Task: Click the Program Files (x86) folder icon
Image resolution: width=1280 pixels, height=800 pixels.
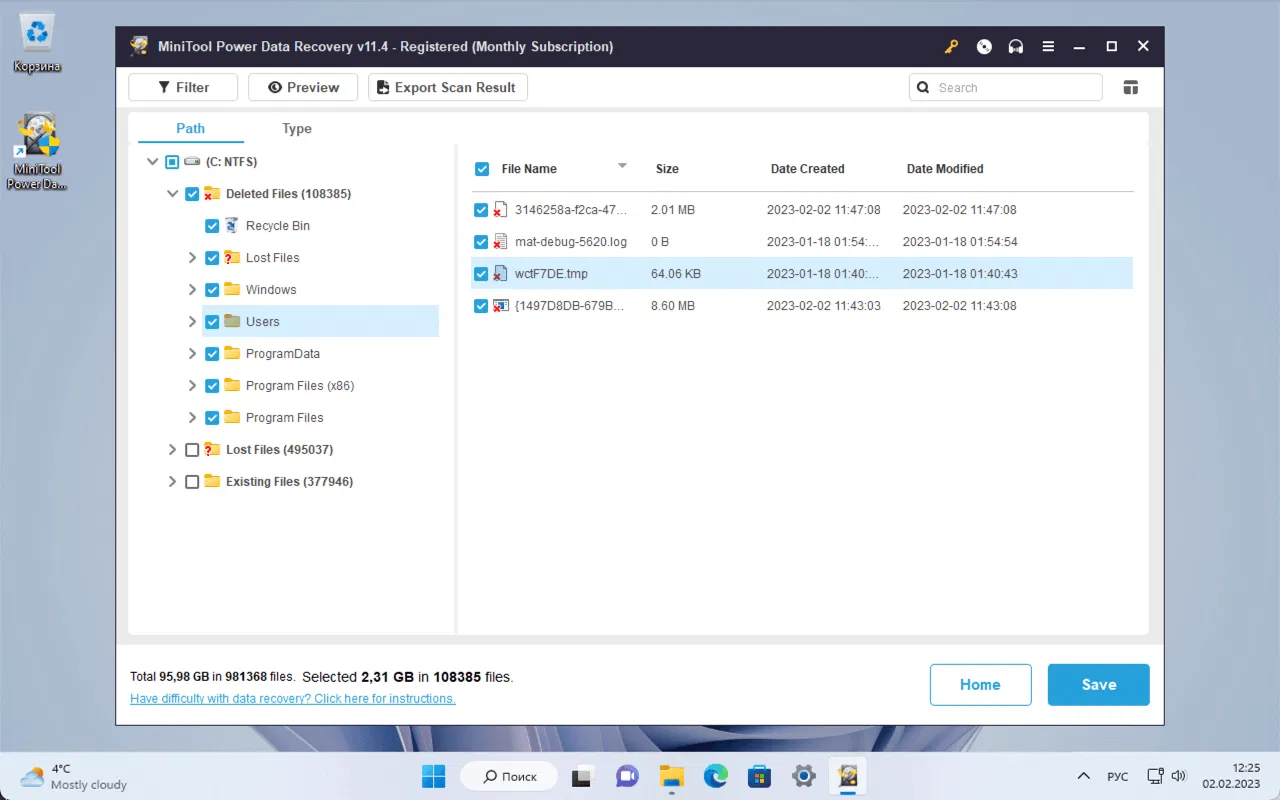Action: 232,386
